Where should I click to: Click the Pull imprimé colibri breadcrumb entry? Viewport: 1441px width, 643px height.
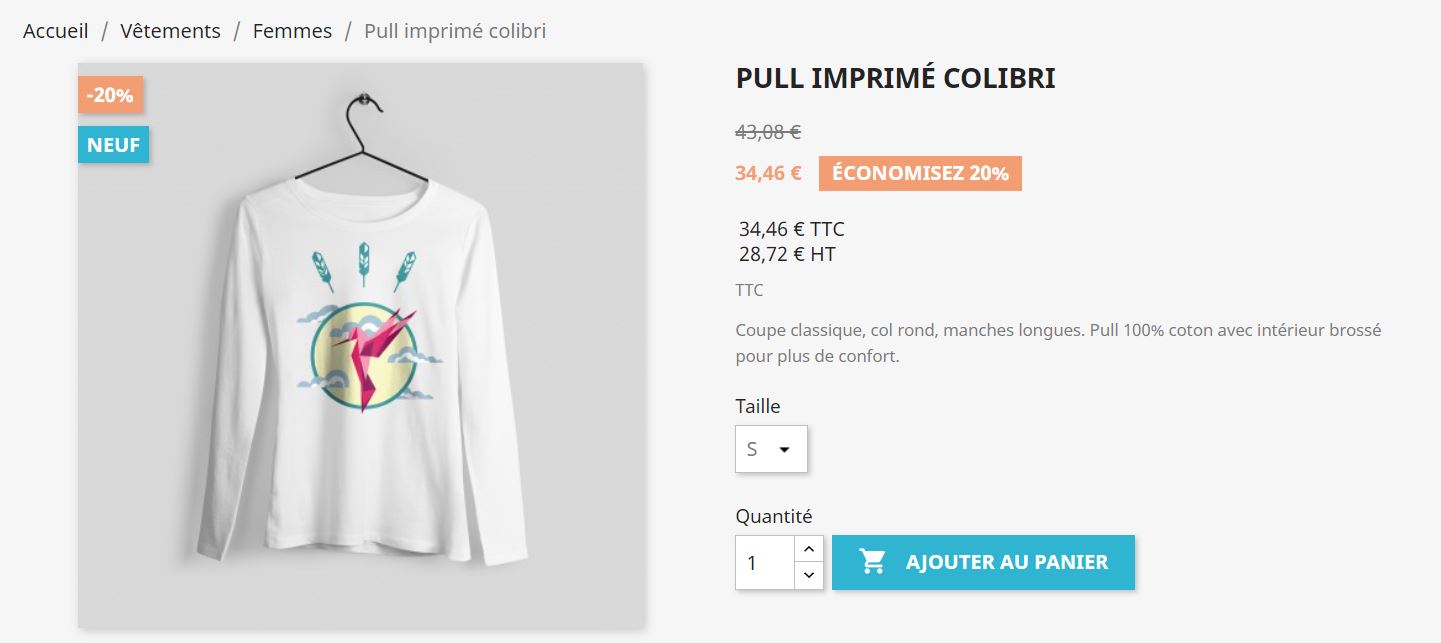pyautogui.click(x=455, y=30)
